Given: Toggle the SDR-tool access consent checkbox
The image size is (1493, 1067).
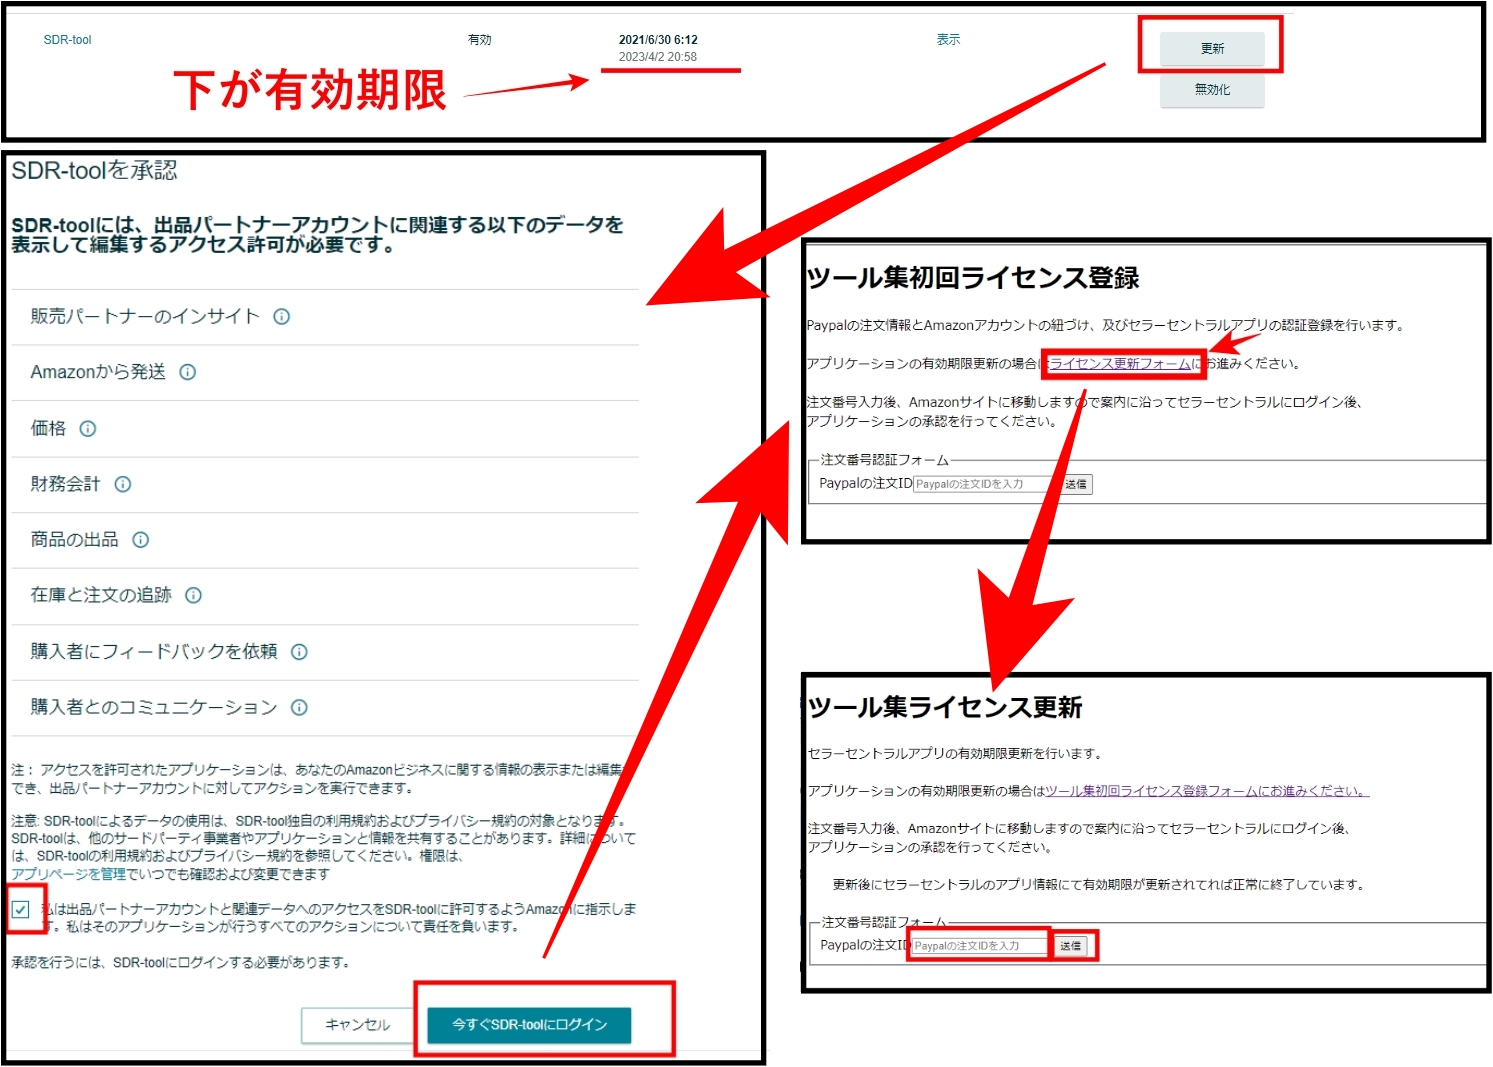Looking at the screenshot, I should pos(21,909).
